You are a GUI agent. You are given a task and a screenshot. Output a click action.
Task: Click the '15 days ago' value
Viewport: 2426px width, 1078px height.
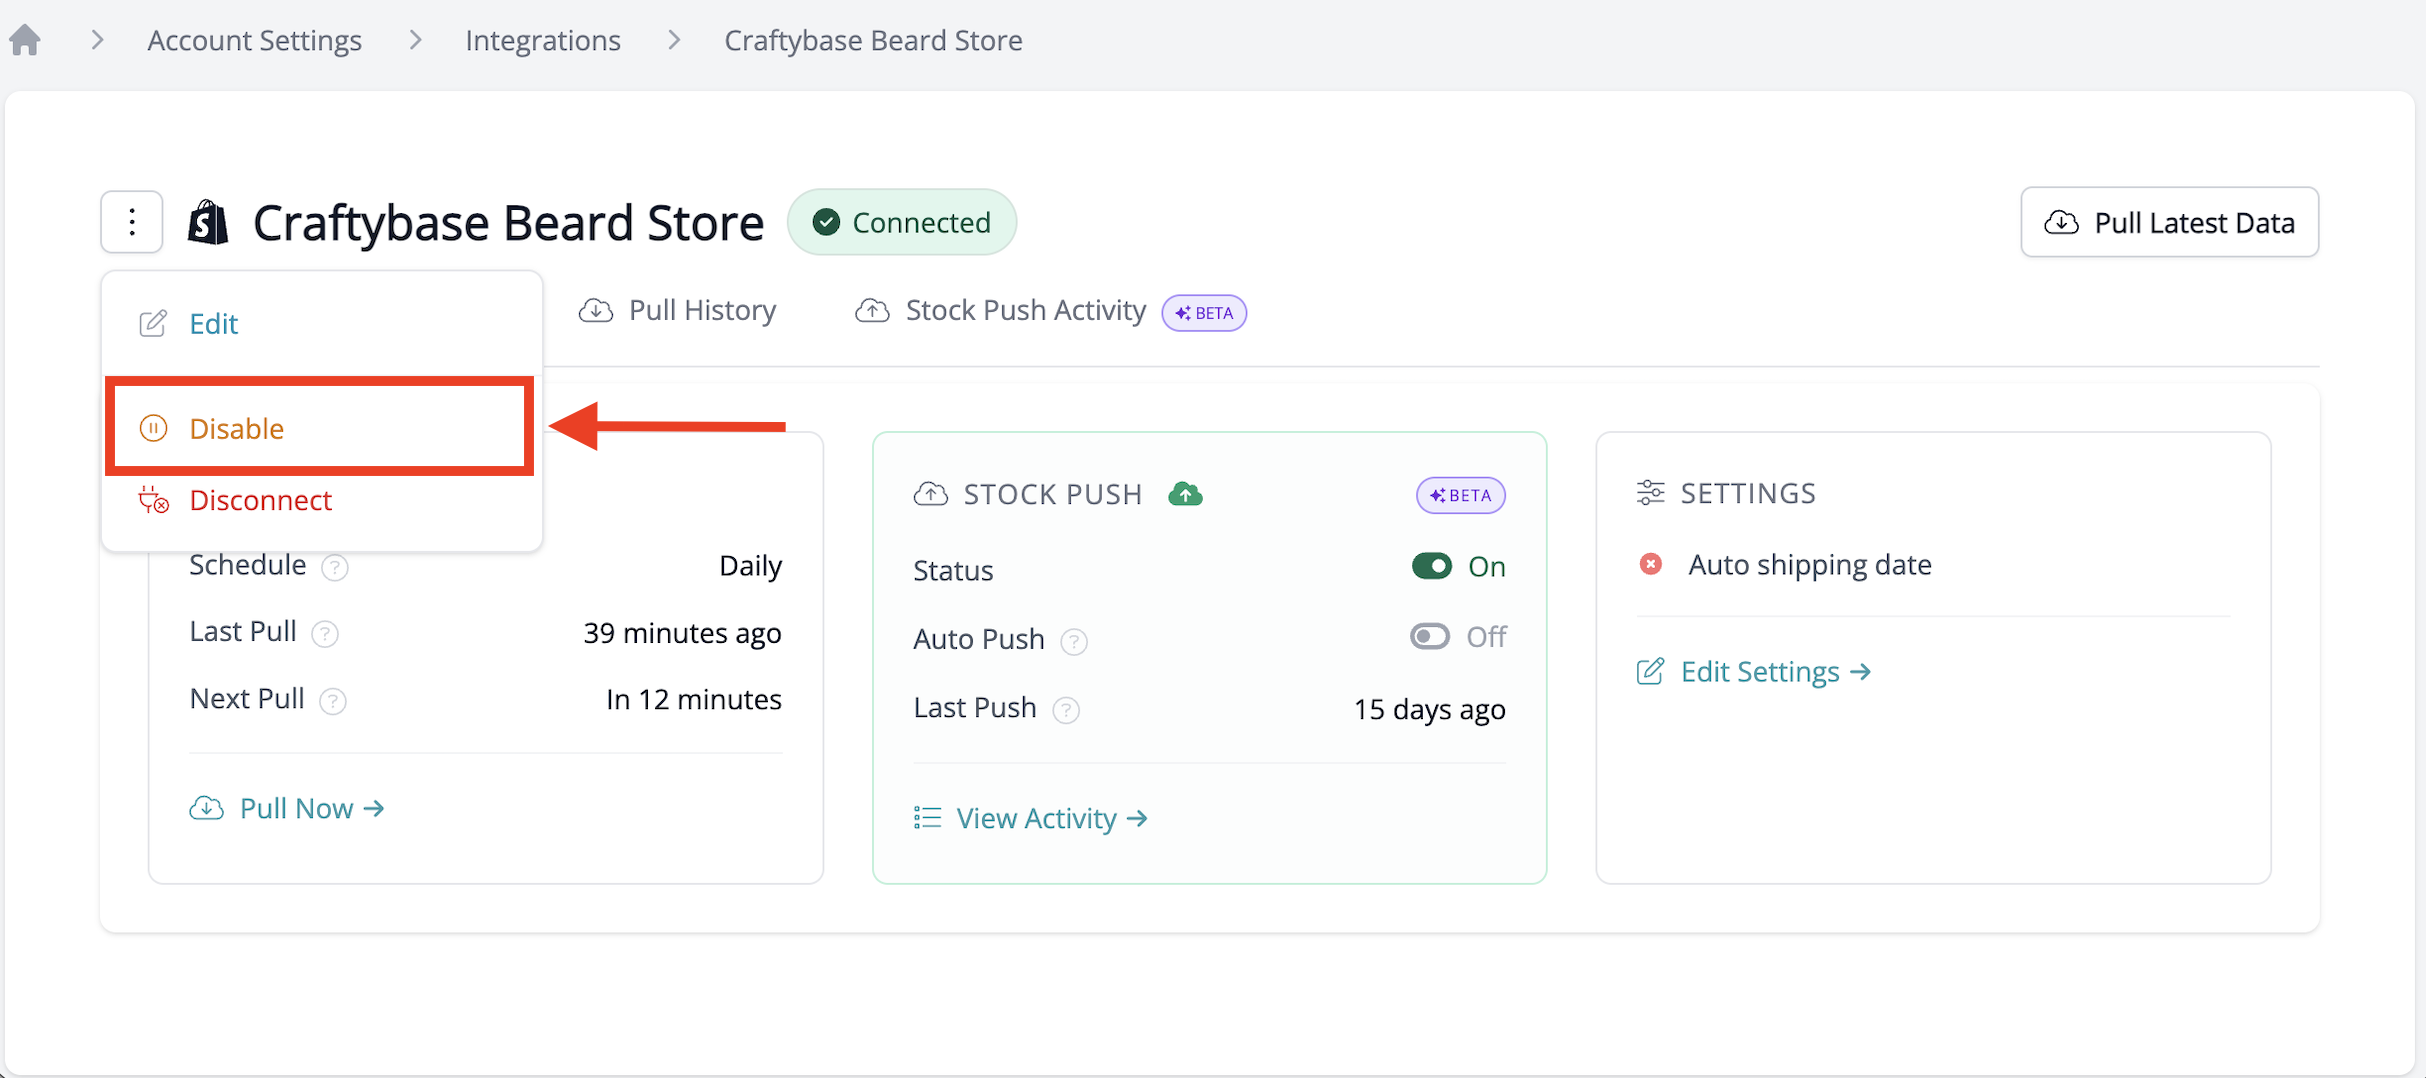1429,709
